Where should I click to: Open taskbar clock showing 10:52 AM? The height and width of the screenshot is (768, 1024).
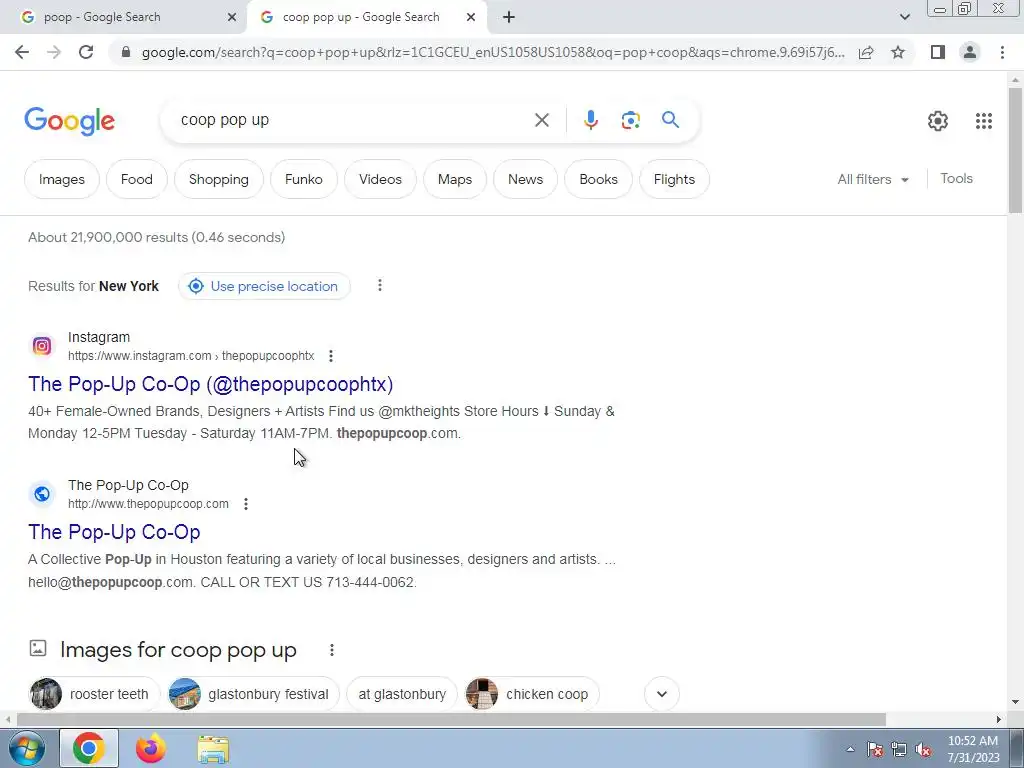[x=973, y=749]
